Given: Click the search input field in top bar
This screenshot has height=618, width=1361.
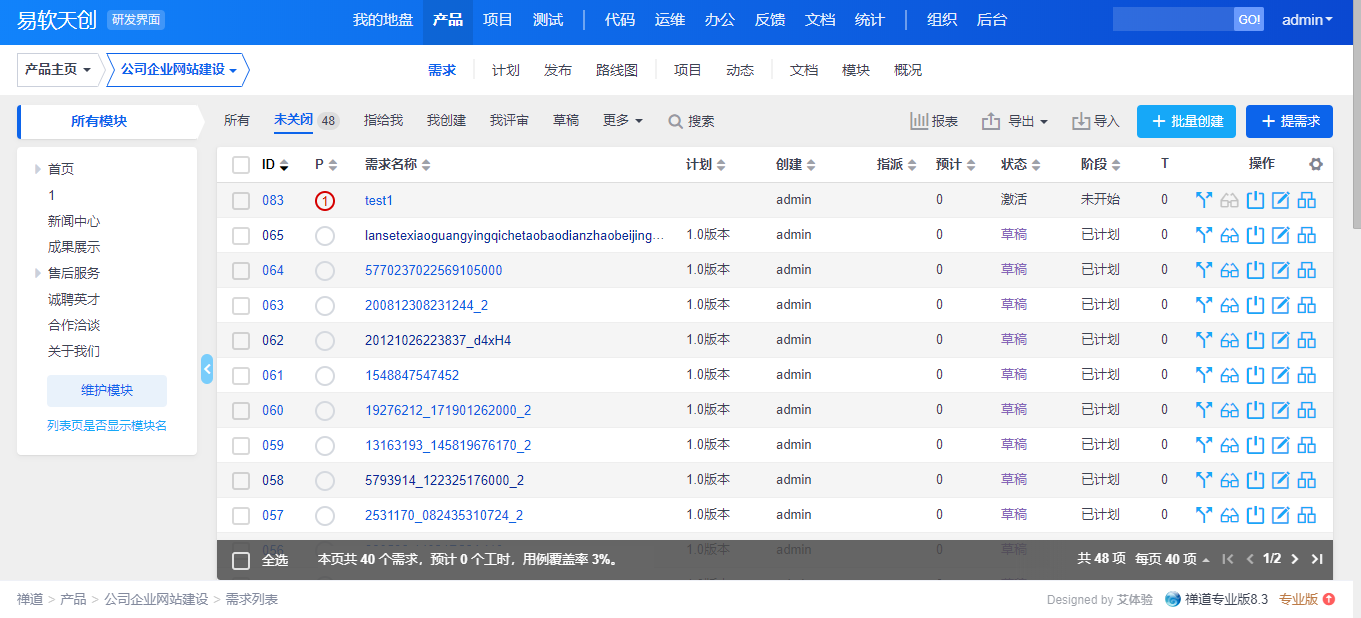Looking at the screenshot, I should (x=1172, y=20).
